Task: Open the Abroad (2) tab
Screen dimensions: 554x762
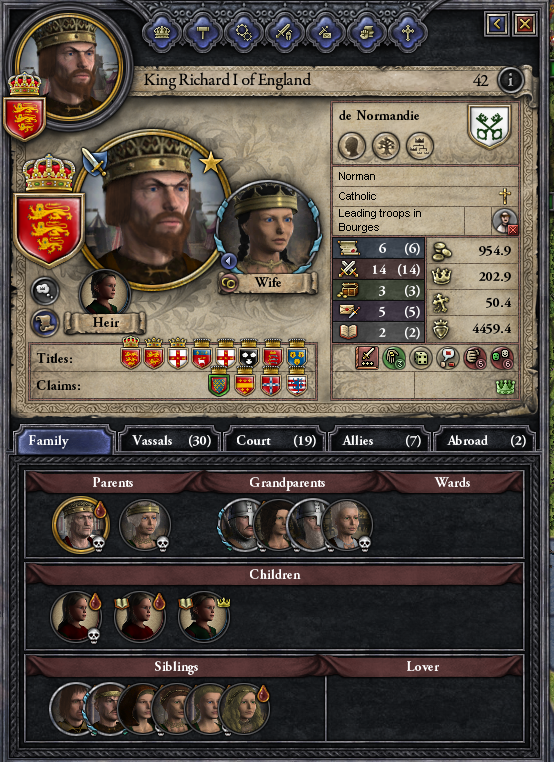Action: pyautogui.click(x=486, y=440)
